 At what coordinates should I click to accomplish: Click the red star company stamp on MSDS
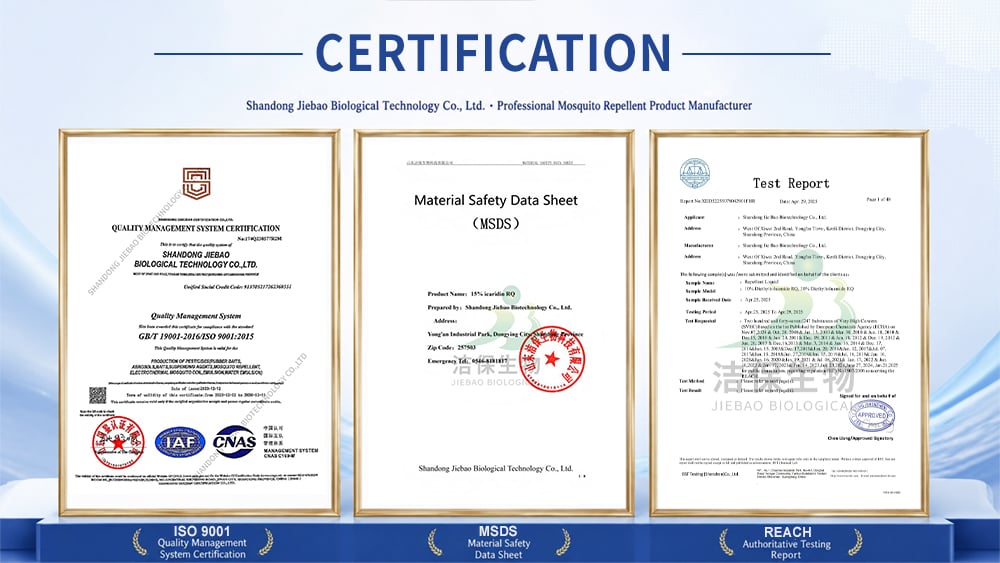tap(552, 359)
